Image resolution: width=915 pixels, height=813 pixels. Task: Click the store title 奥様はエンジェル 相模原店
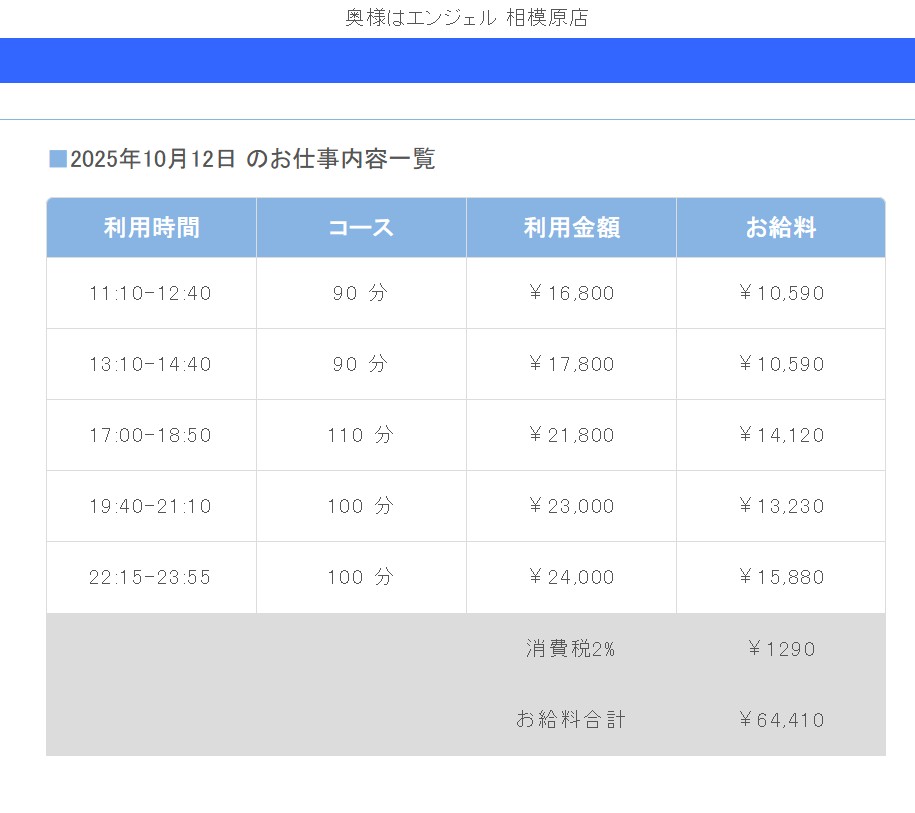pyautogui.click(x=466, y=18)
